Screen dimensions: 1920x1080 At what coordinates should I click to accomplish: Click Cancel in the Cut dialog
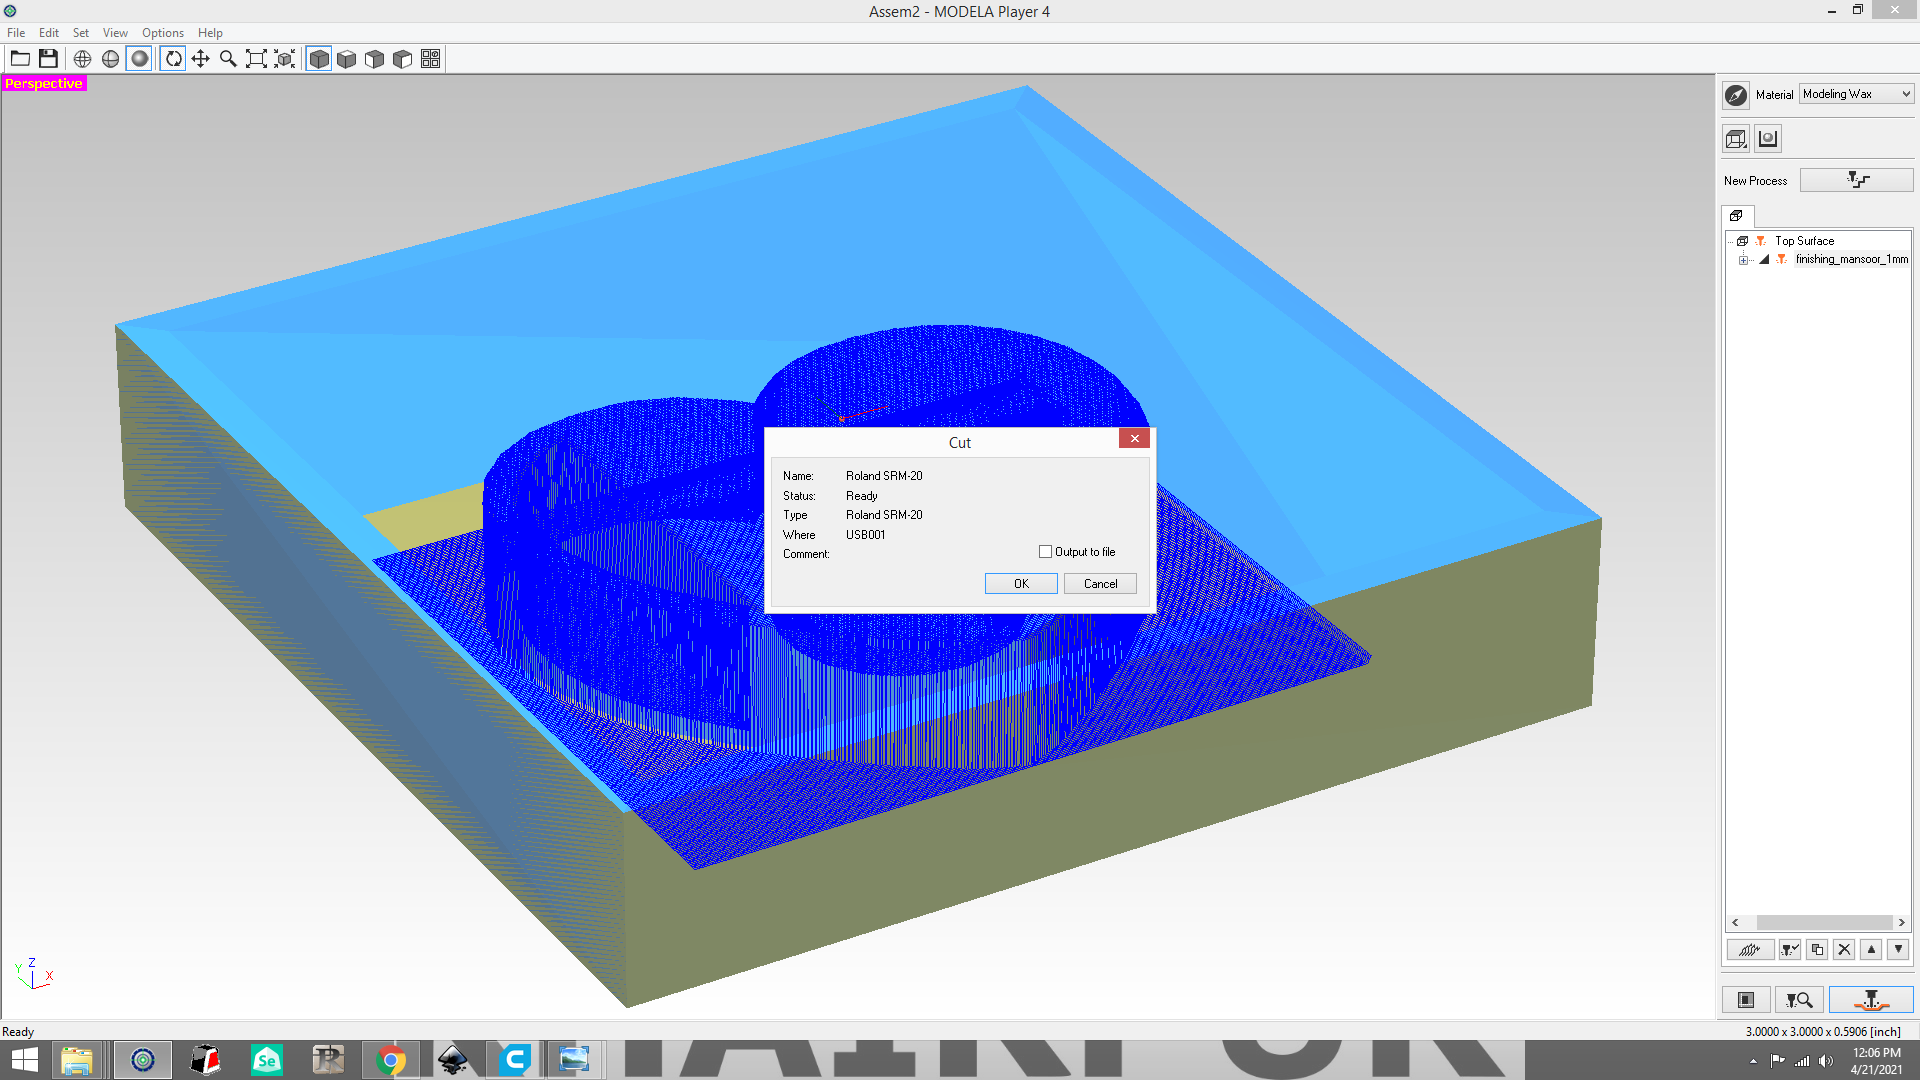pos(1100,584)
